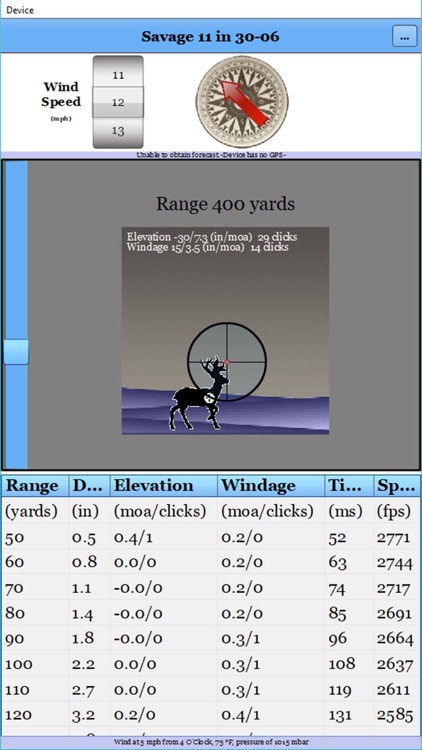Open the more options button beside the rifle name
The height and width of the screenshot is (750, 422).
coord(404,36)
